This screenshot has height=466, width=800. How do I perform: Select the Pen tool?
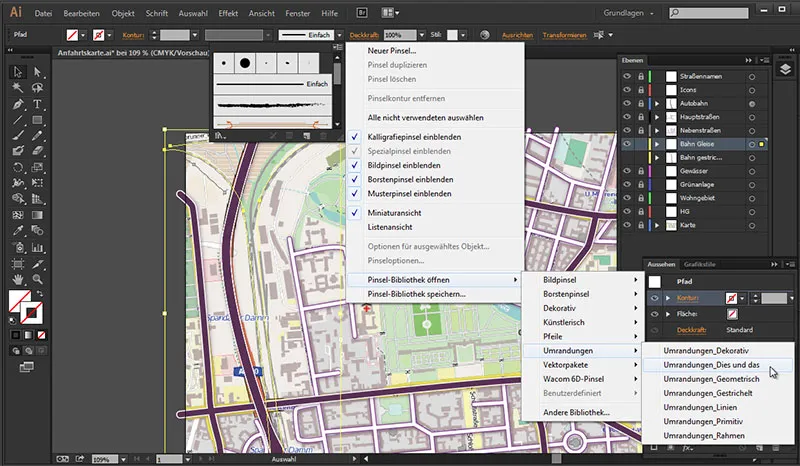[18, 104]
